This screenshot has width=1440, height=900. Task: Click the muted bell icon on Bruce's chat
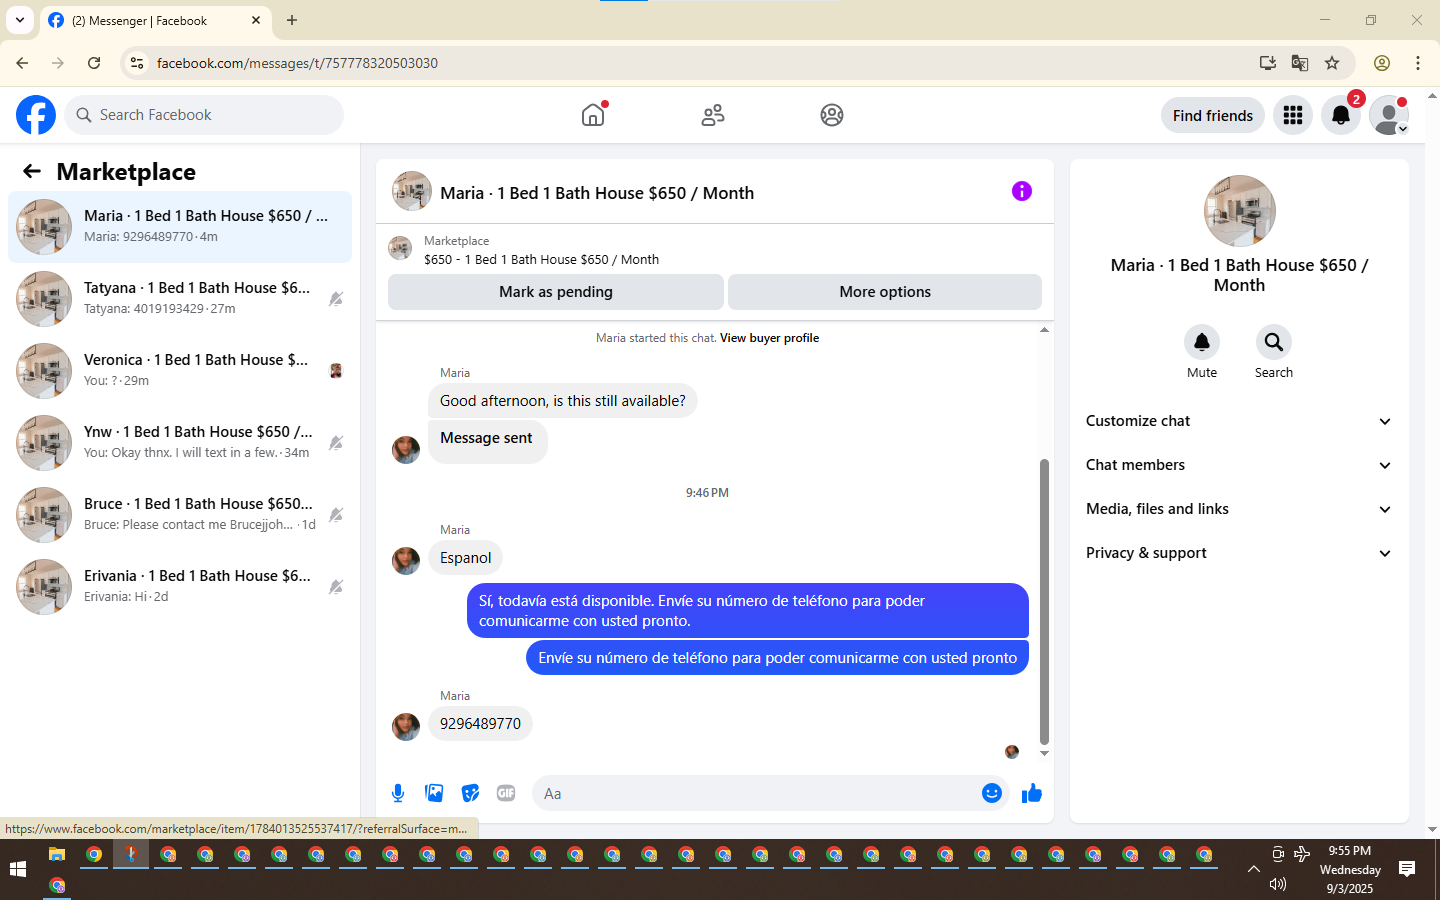[x=336, y=515]
